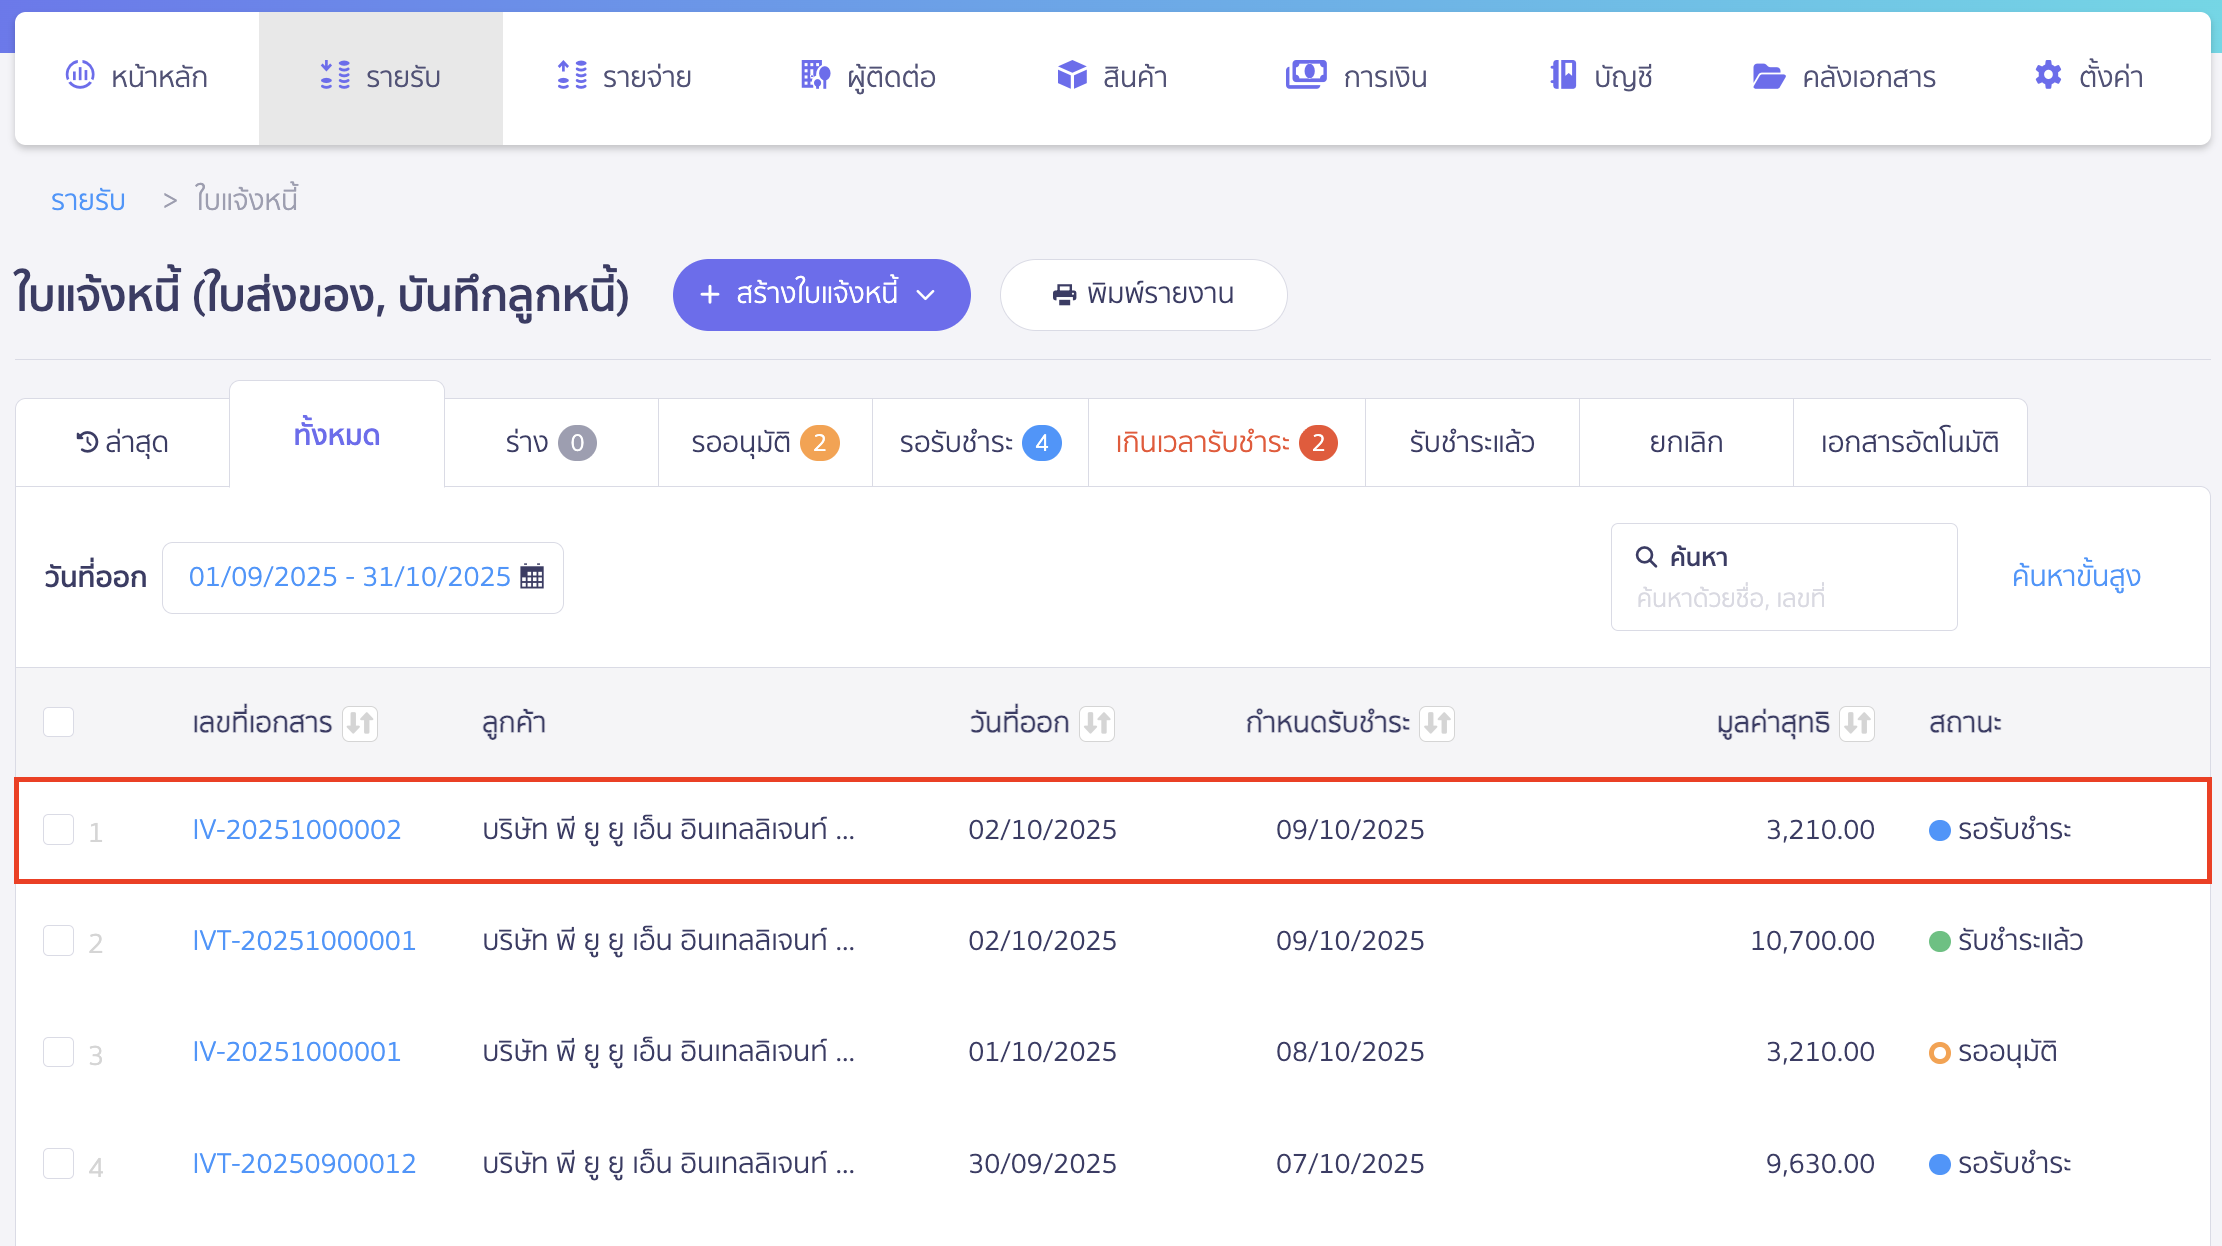This screenshot has width=2222, height=1246.
Task: Open the date range picker calendar
Action: (x=533, y=576)
